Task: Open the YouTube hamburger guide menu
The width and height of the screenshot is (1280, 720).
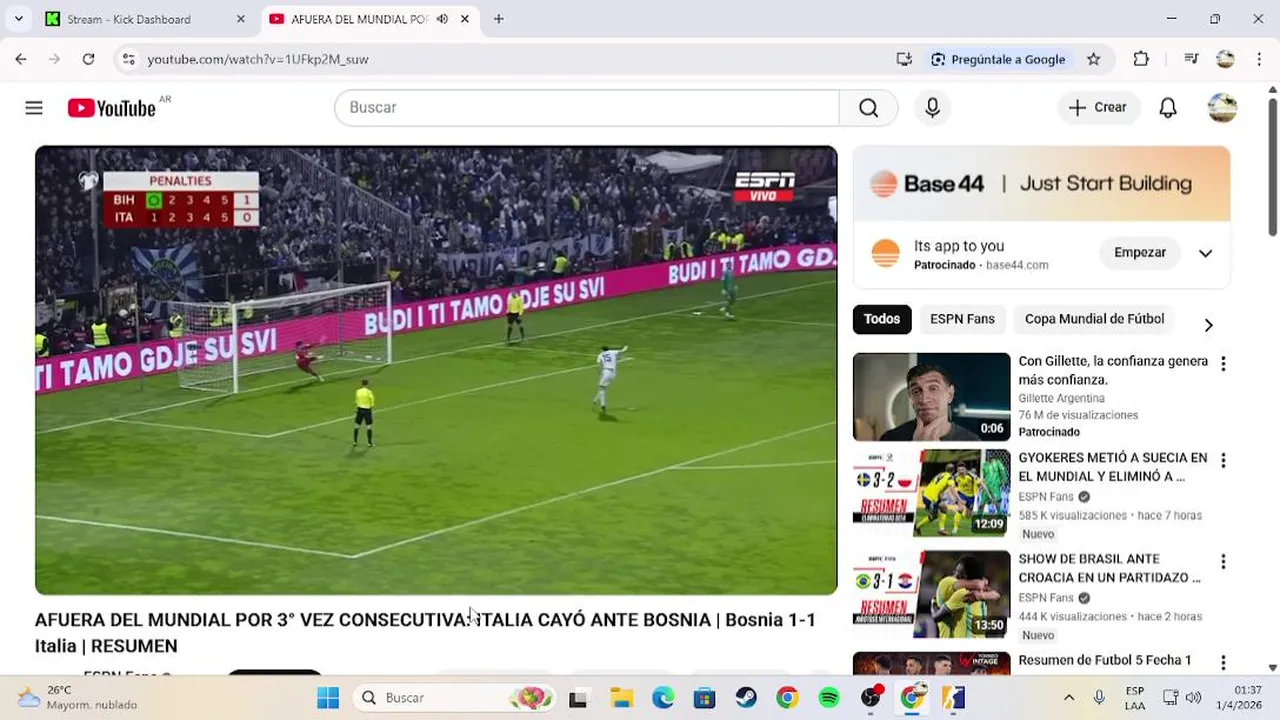Action: 34,107
